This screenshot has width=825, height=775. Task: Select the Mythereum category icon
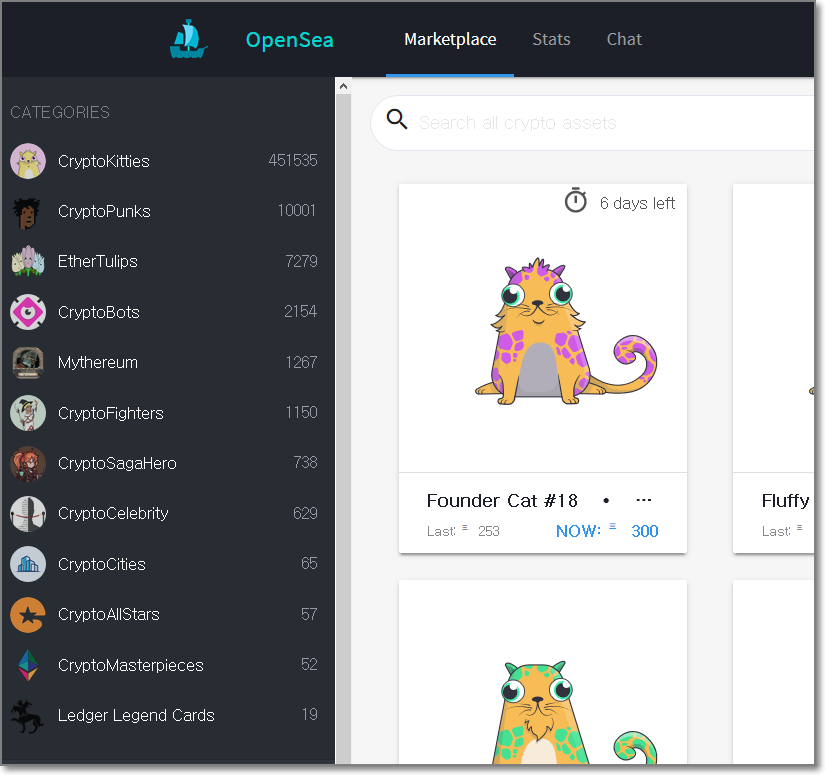point(28,363)
